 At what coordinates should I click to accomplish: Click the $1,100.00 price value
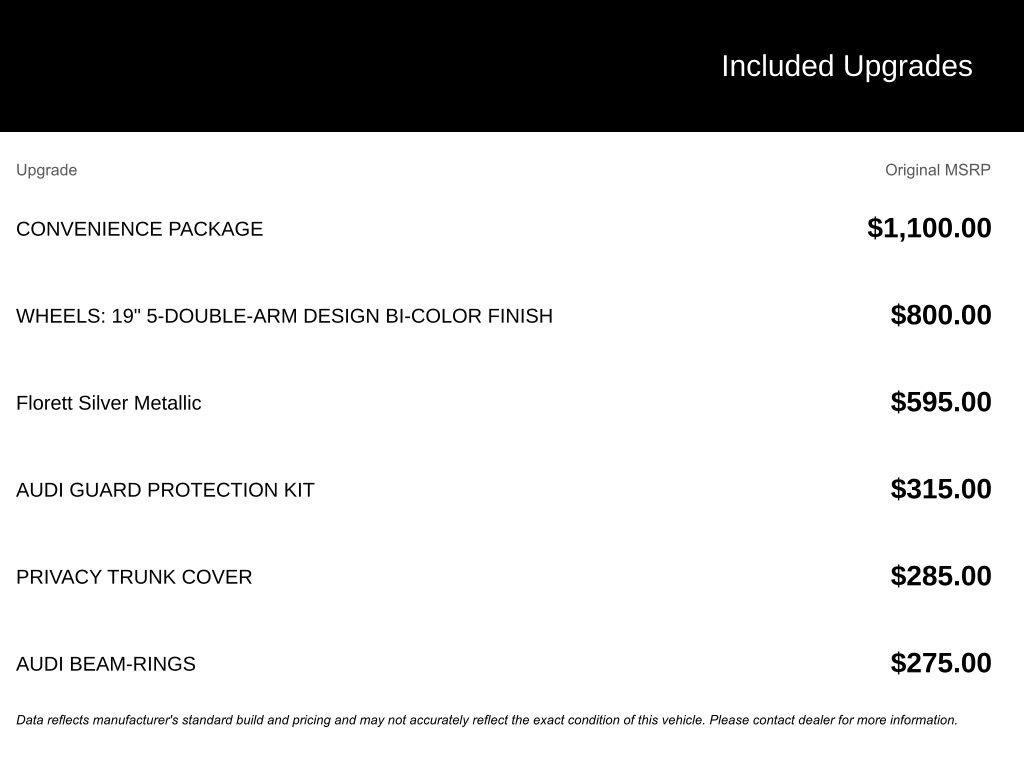[929, 229]
